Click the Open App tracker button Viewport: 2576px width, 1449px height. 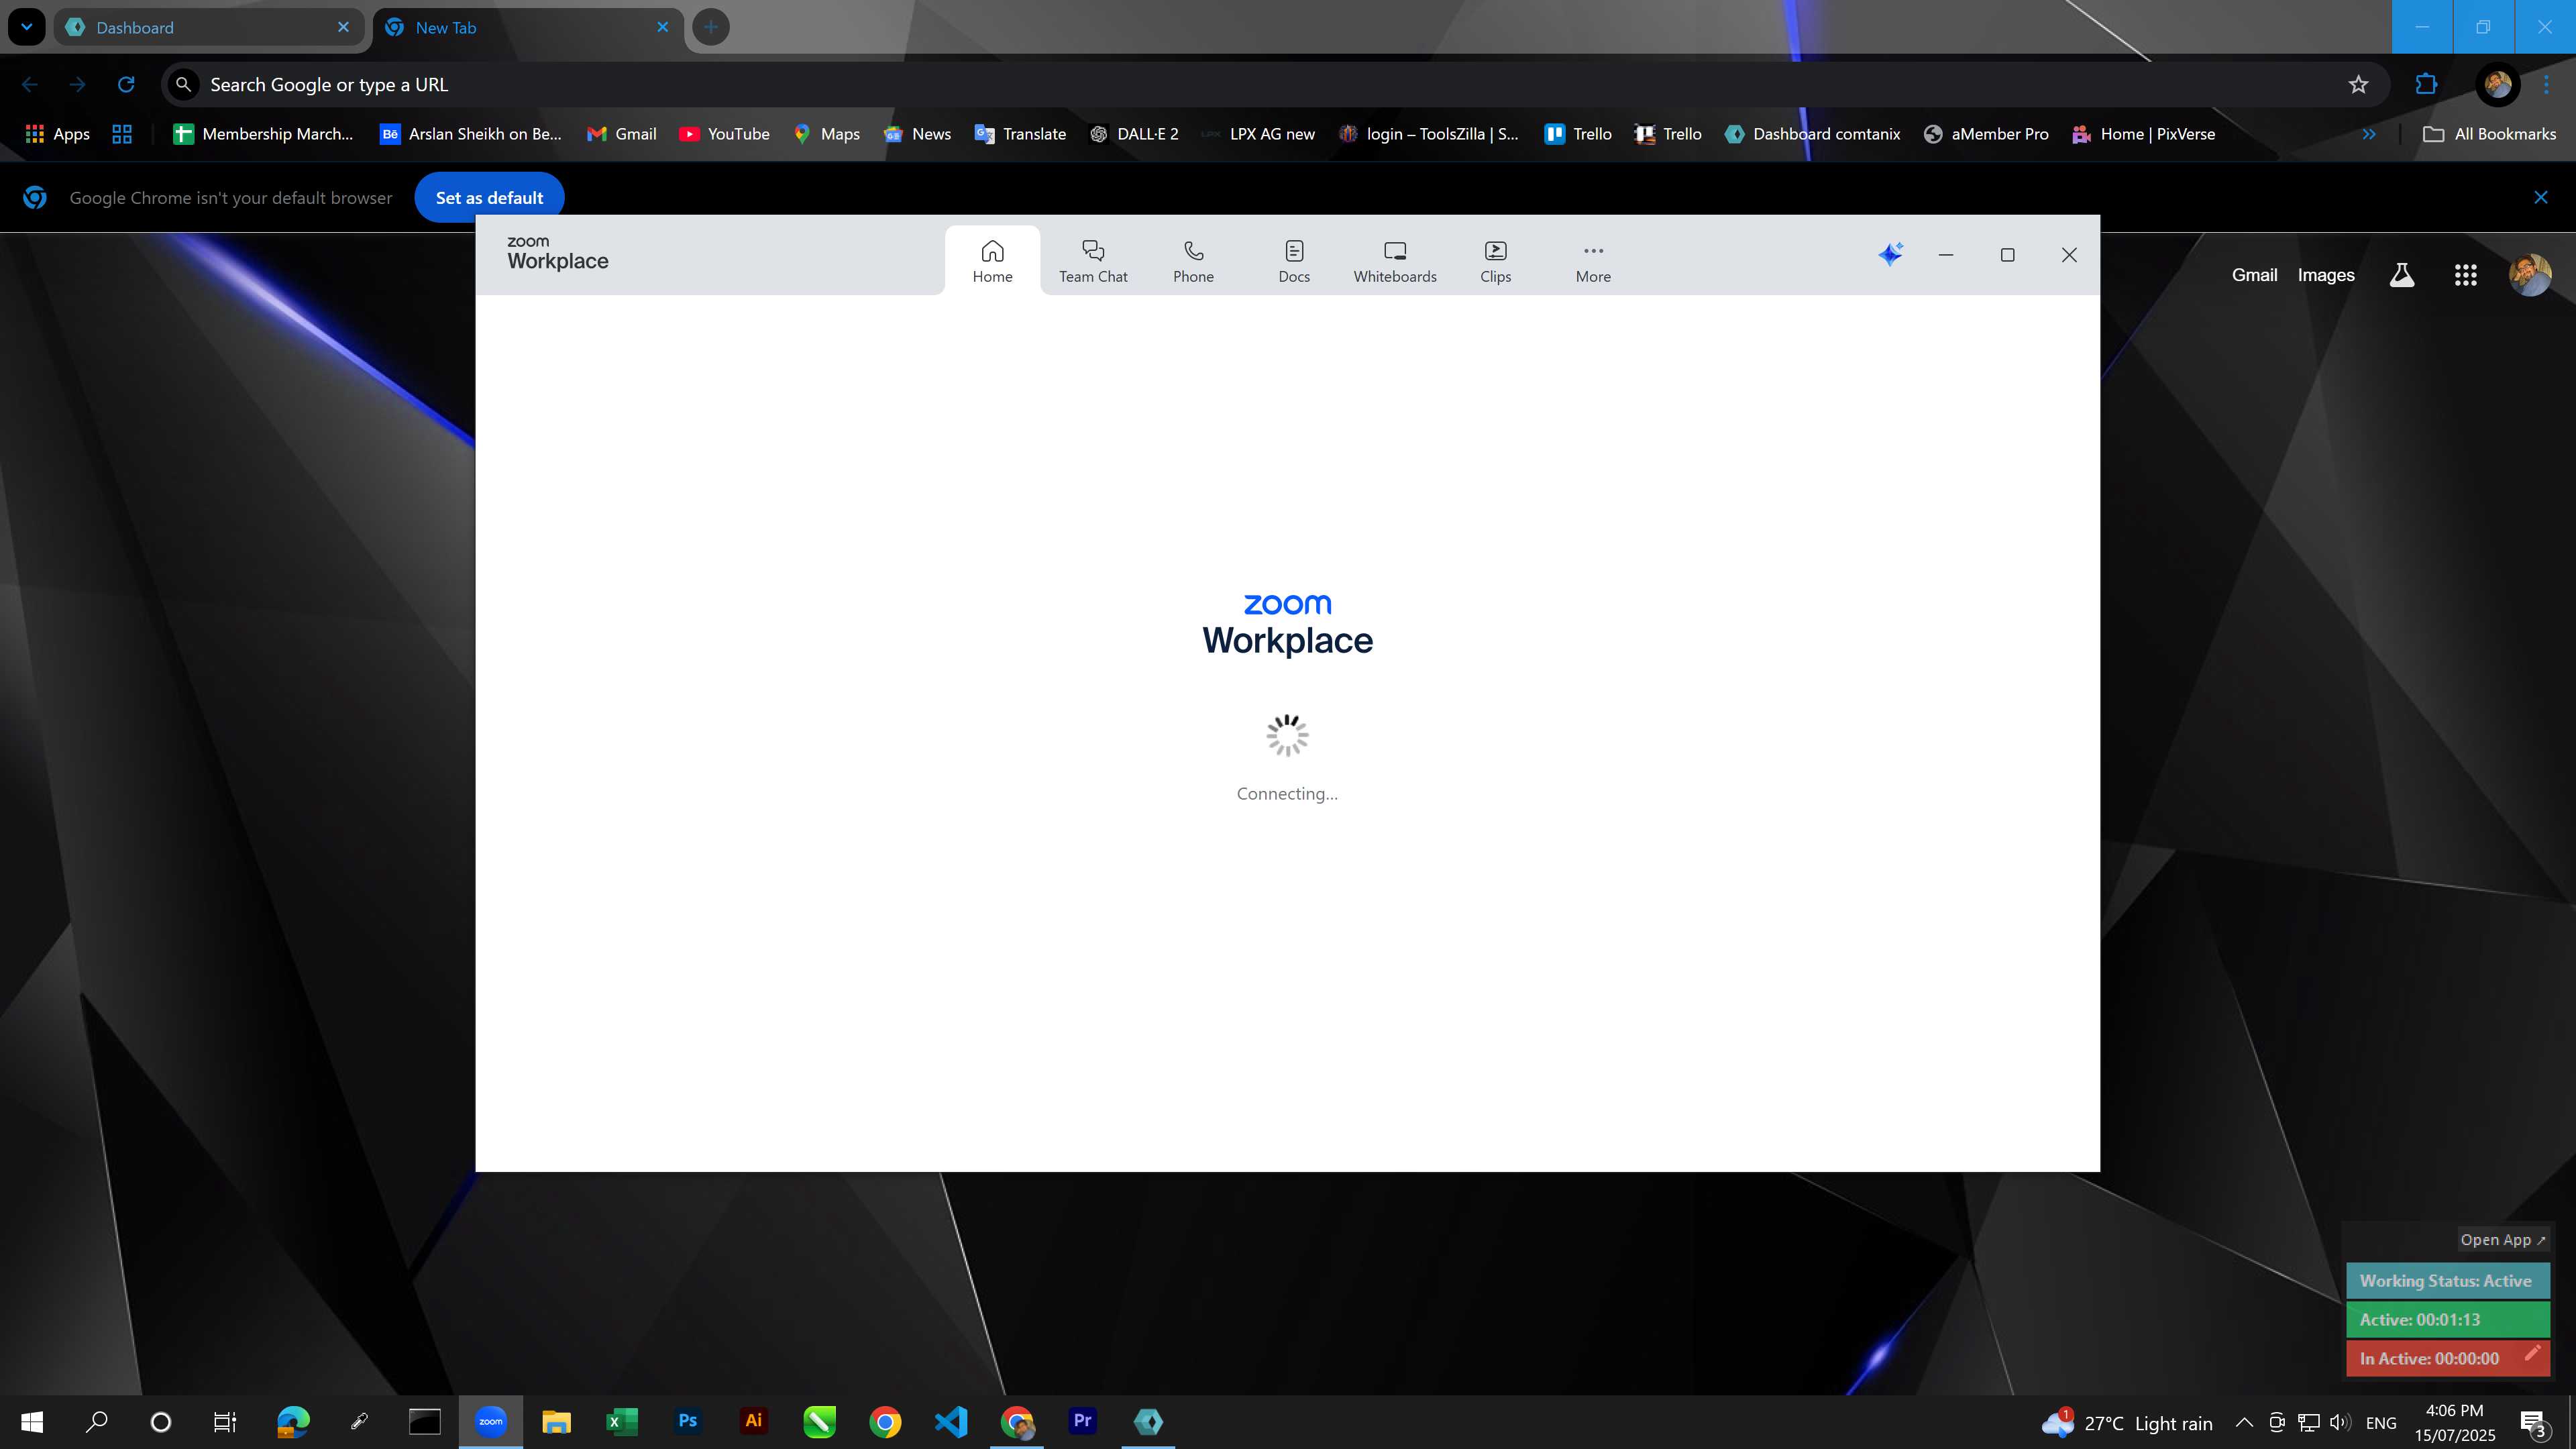(x=2502, y=1240)
